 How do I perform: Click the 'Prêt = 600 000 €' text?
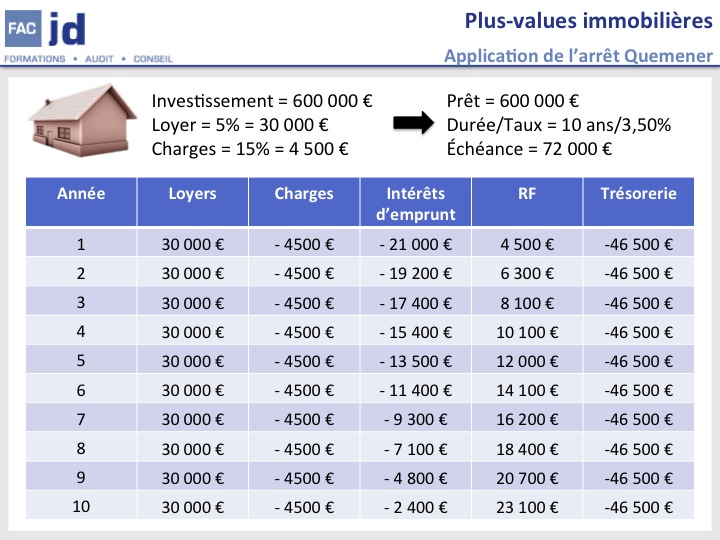(513, 101)
